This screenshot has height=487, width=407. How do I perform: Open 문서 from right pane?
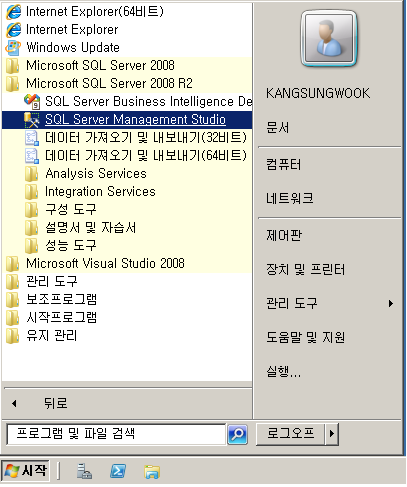[277, 128]
